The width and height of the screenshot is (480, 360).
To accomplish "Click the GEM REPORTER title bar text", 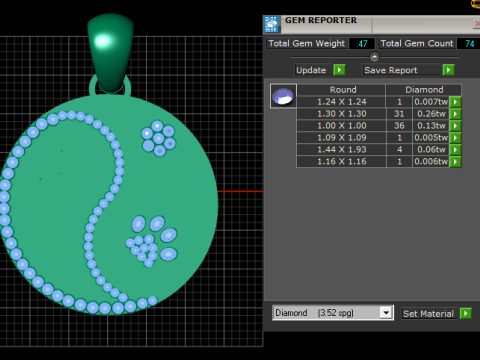I will click(321, 20).
